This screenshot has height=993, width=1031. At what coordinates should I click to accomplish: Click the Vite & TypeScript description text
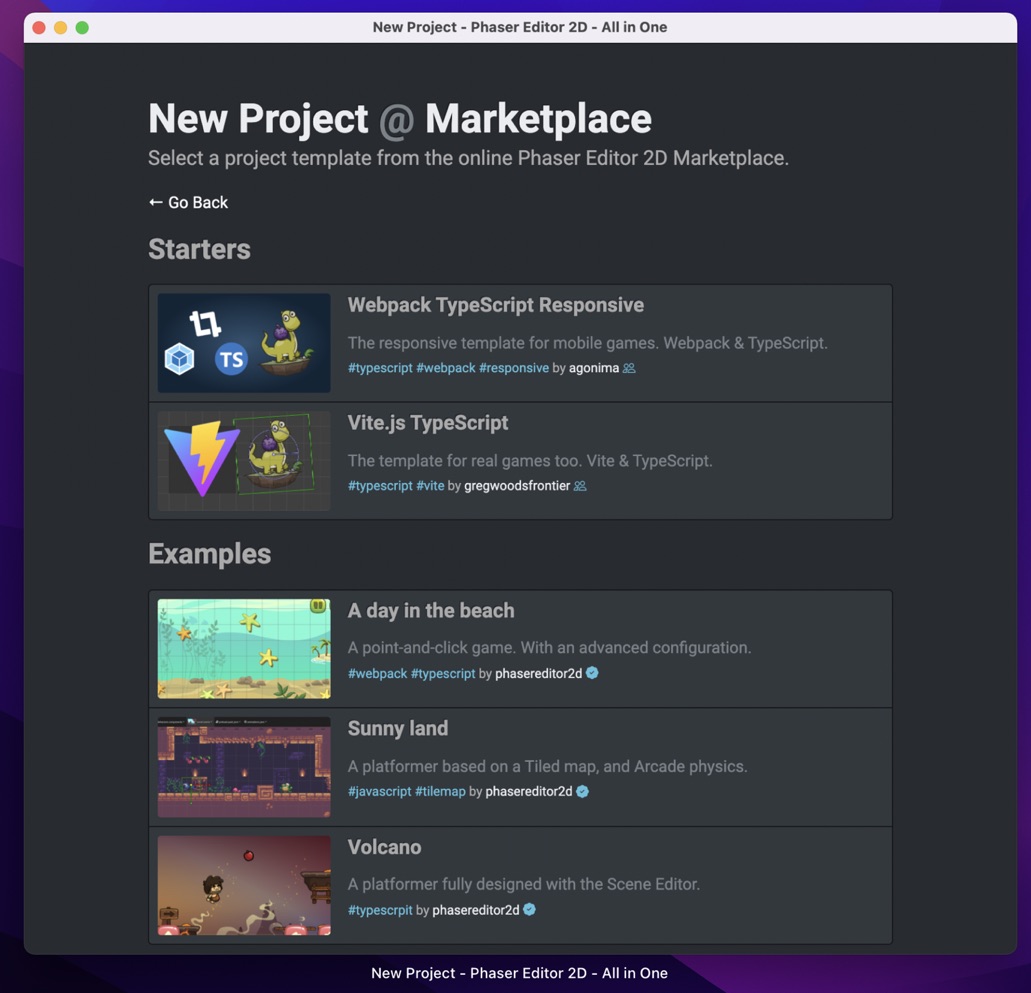click(530, 461)
